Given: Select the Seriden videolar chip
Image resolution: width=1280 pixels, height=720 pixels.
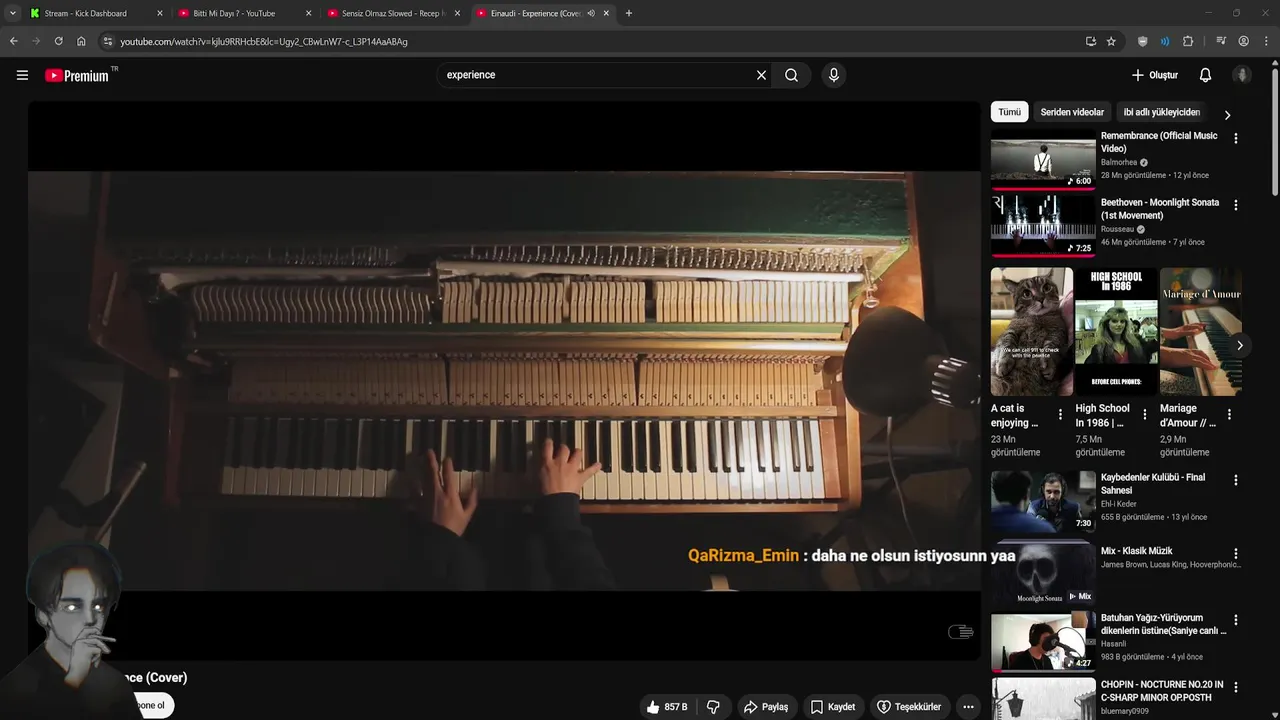Looking at the screenshot, I should [1072, 112].
